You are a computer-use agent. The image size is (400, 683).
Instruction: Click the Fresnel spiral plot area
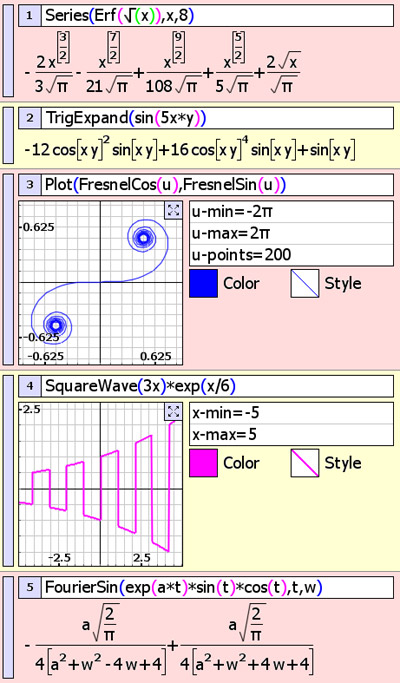[x=101, y=283]
